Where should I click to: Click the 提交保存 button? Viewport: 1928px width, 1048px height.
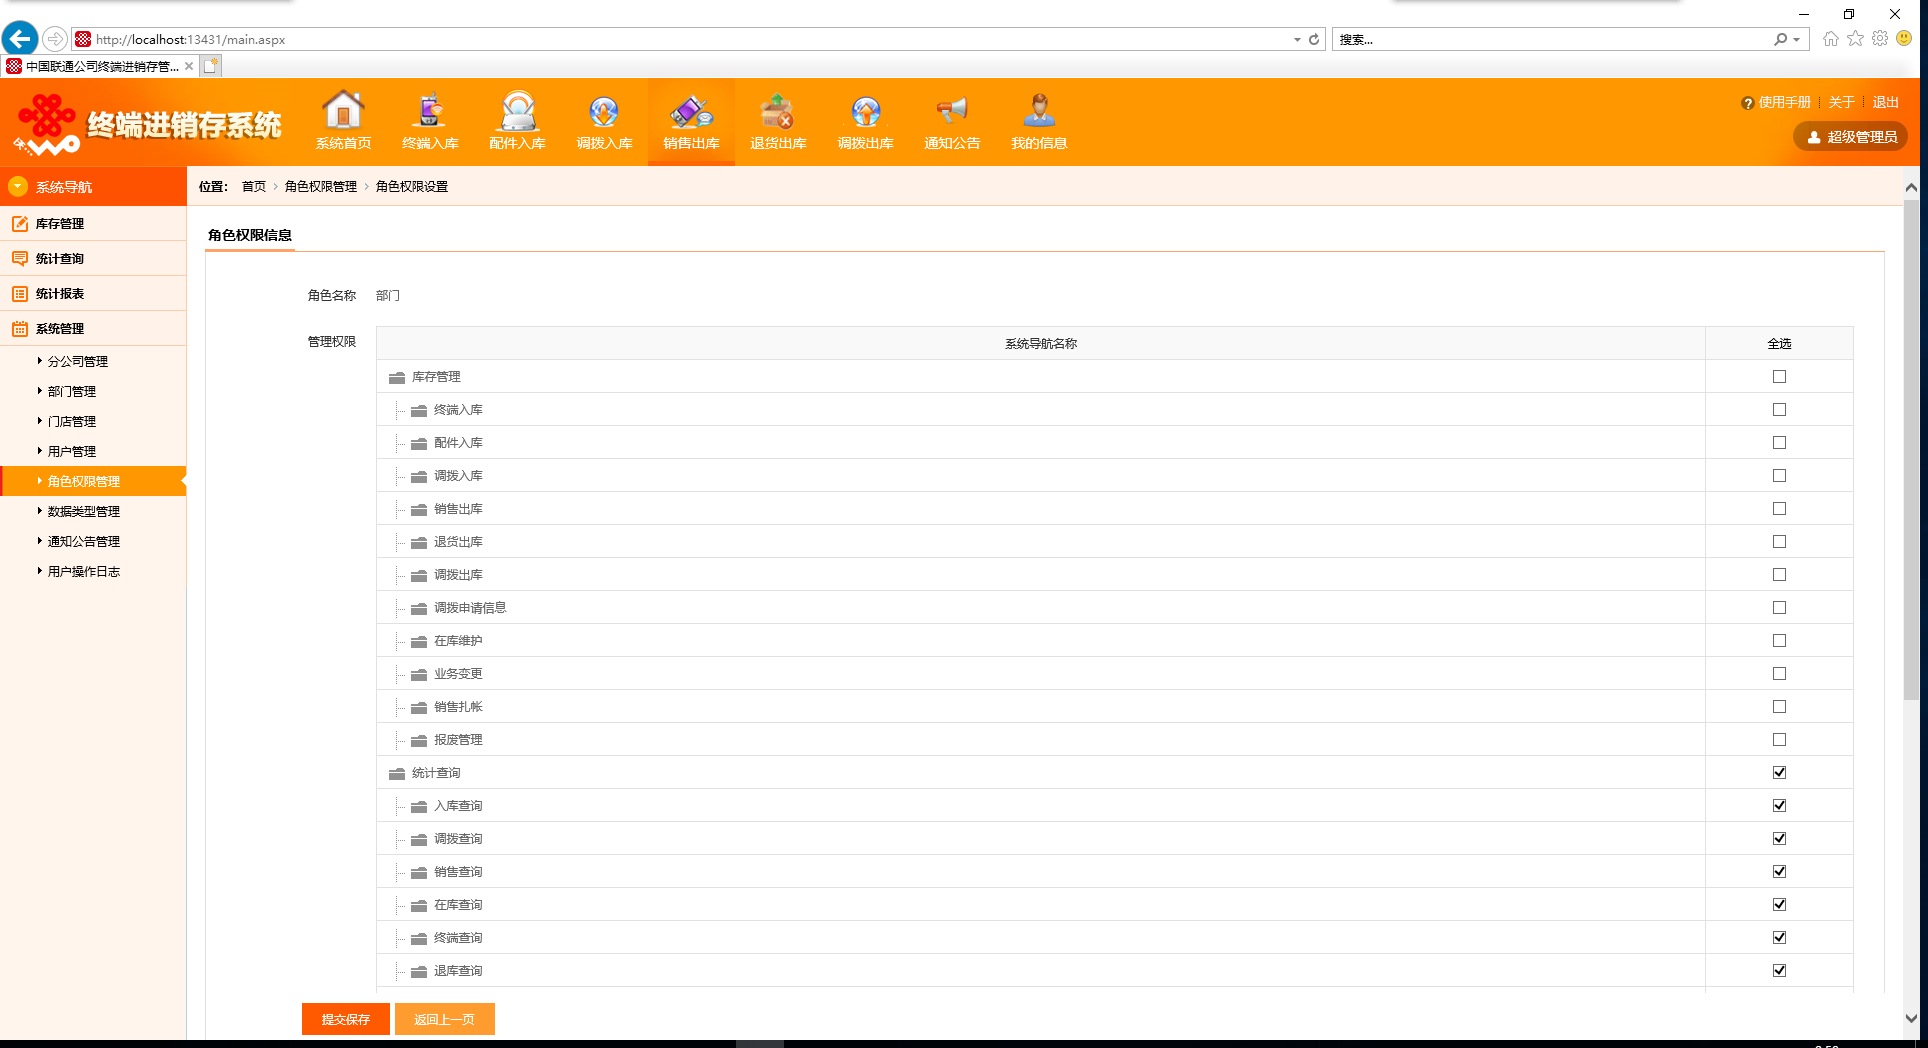[x=346, y=1019]
